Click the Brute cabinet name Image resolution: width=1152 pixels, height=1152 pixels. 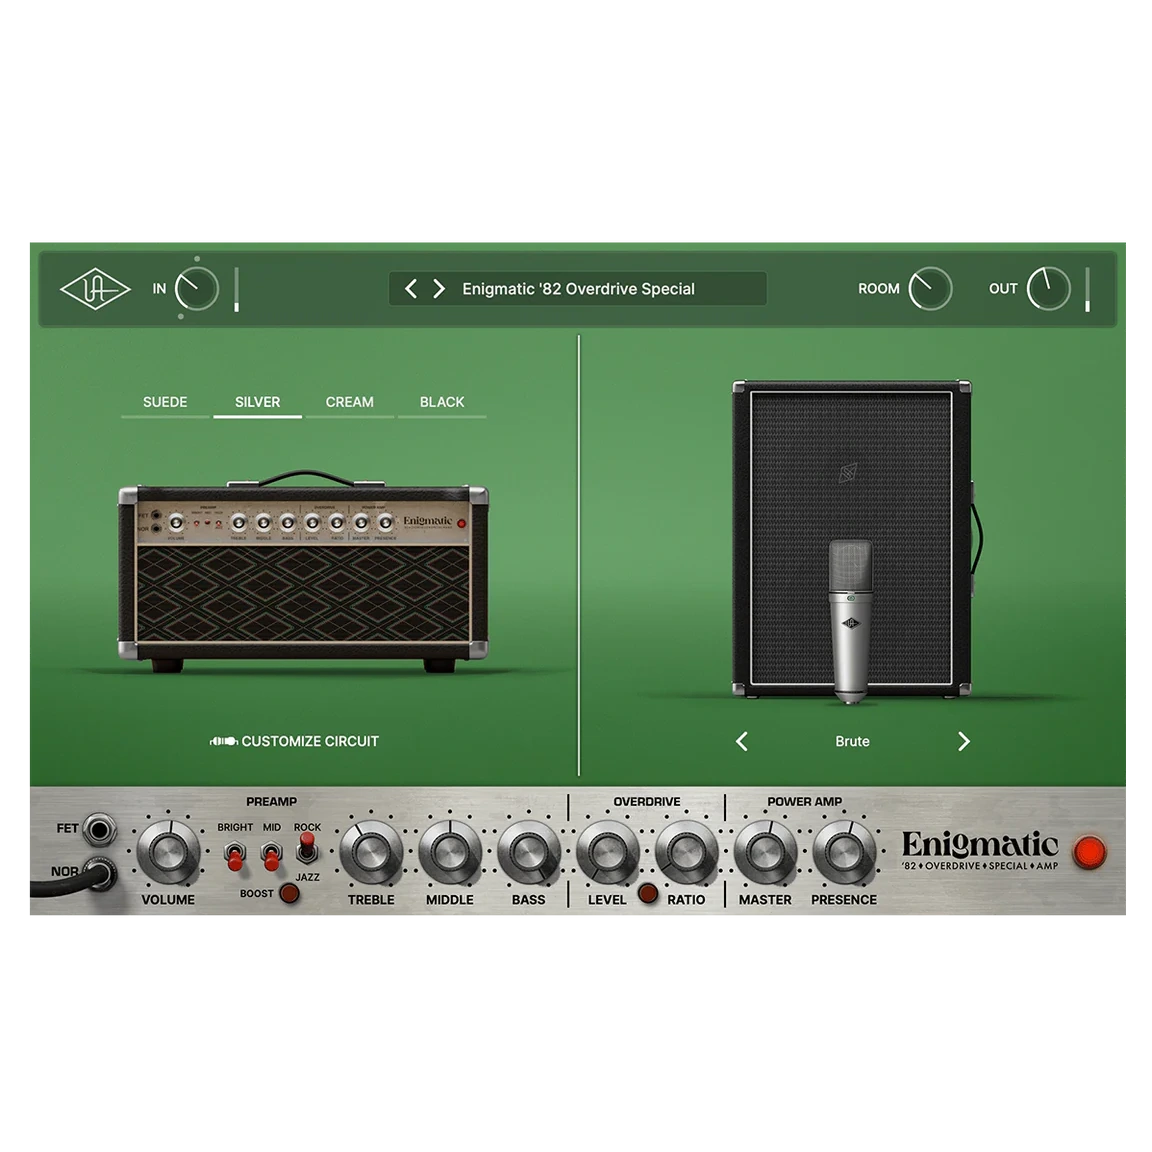click(852, 741)
